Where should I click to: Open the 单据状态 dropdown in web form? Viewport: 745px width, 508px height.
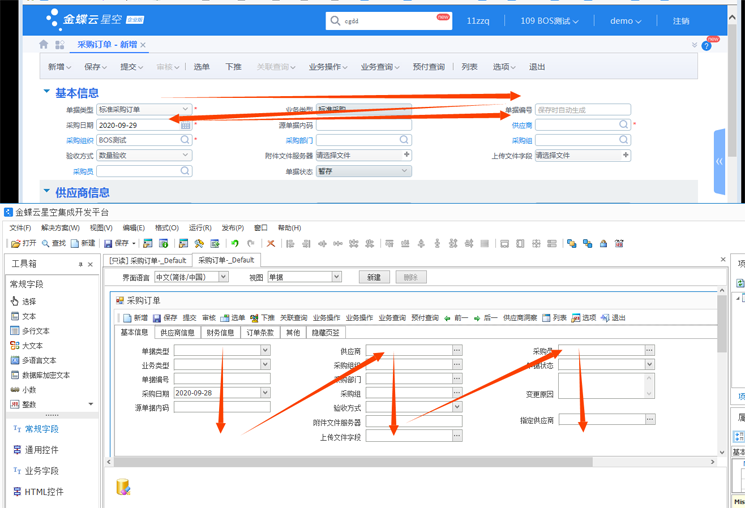[404, 171]
